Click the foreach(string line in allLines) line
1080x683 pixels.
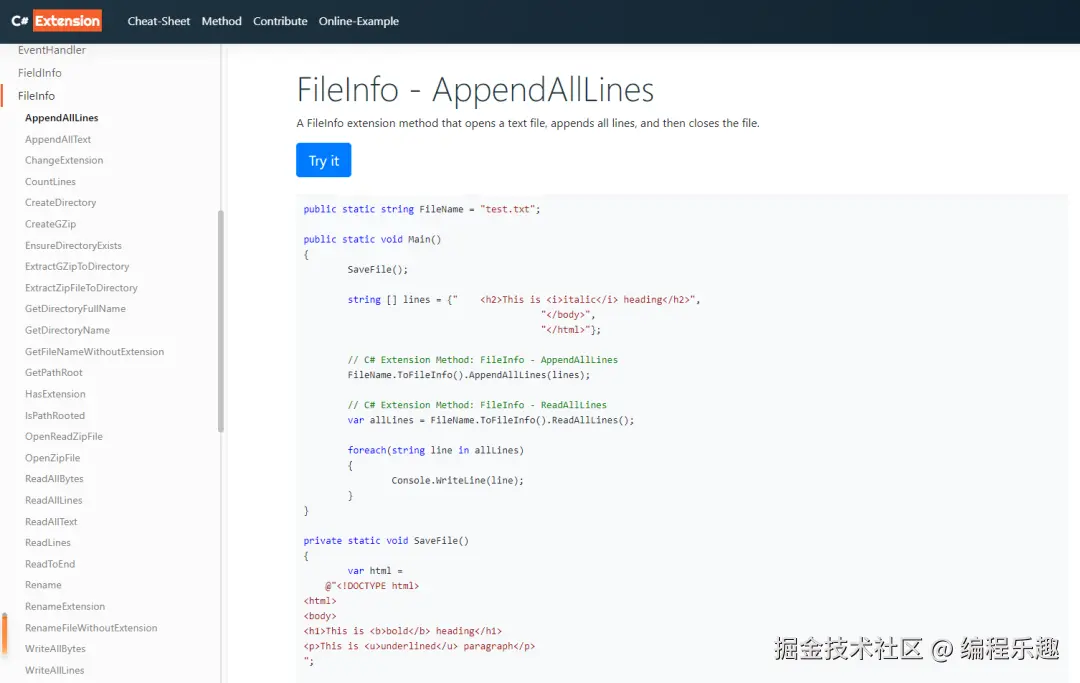[435, 450]
